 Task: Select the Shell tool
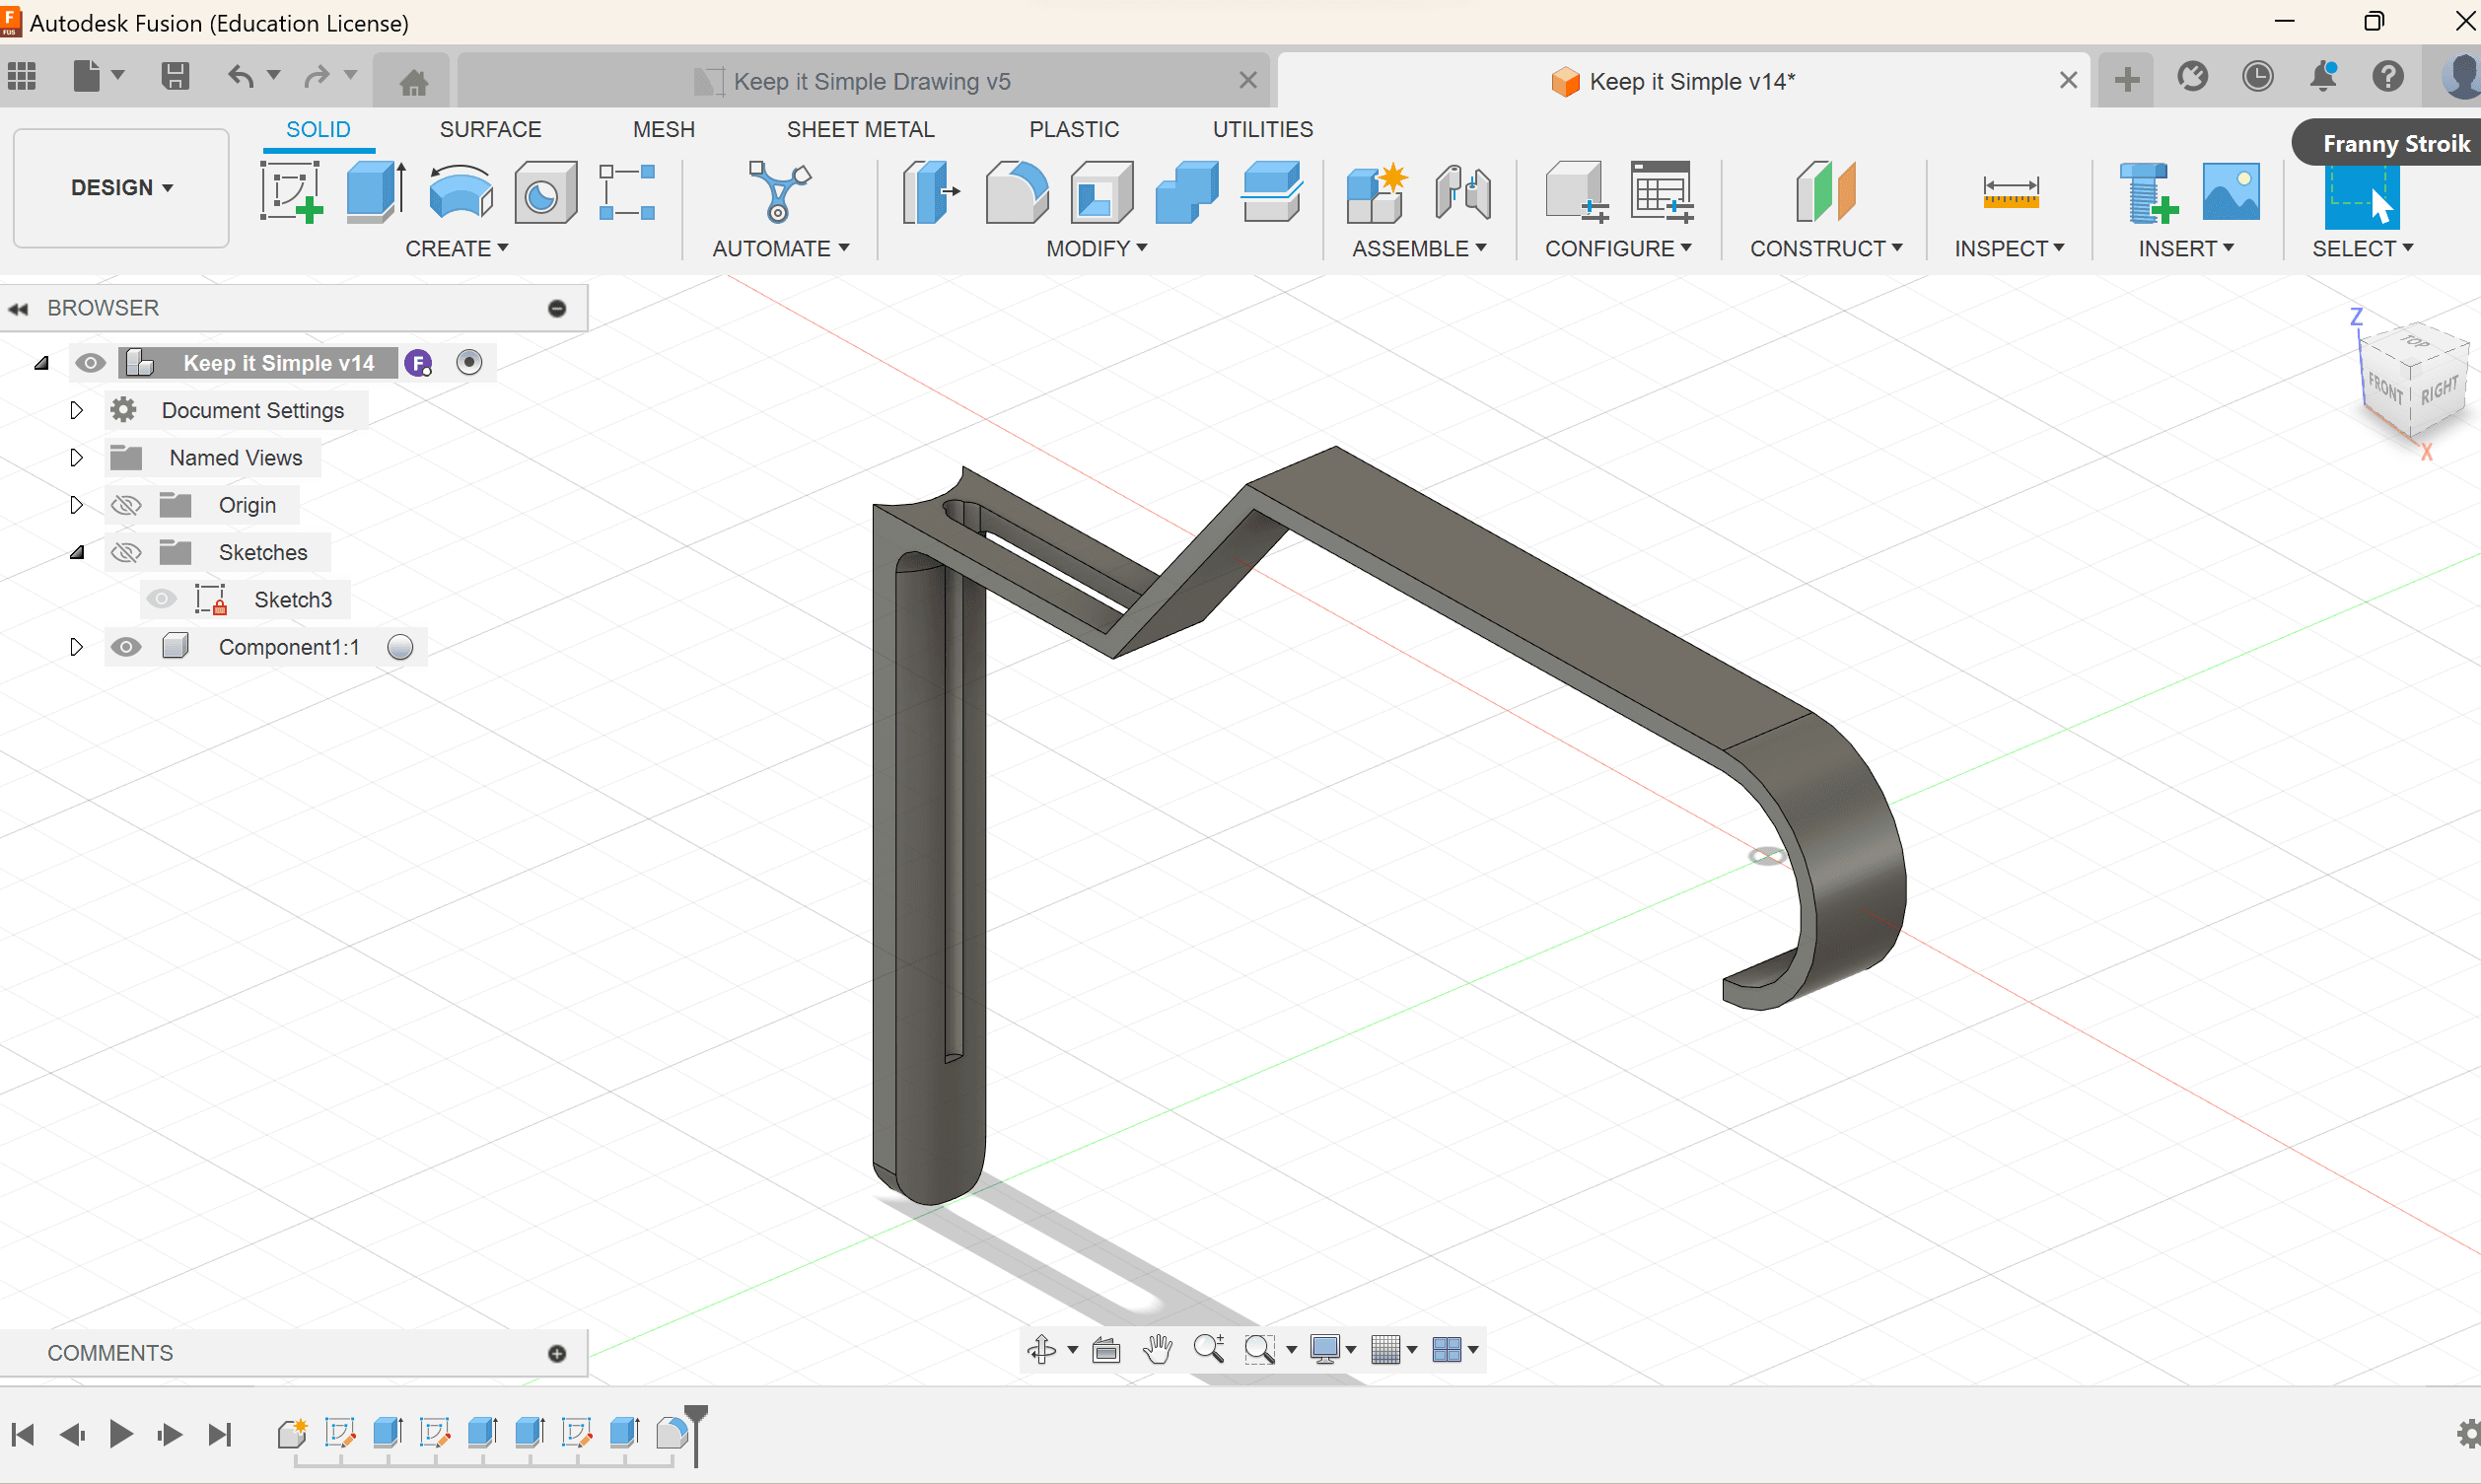[1101, 192]
